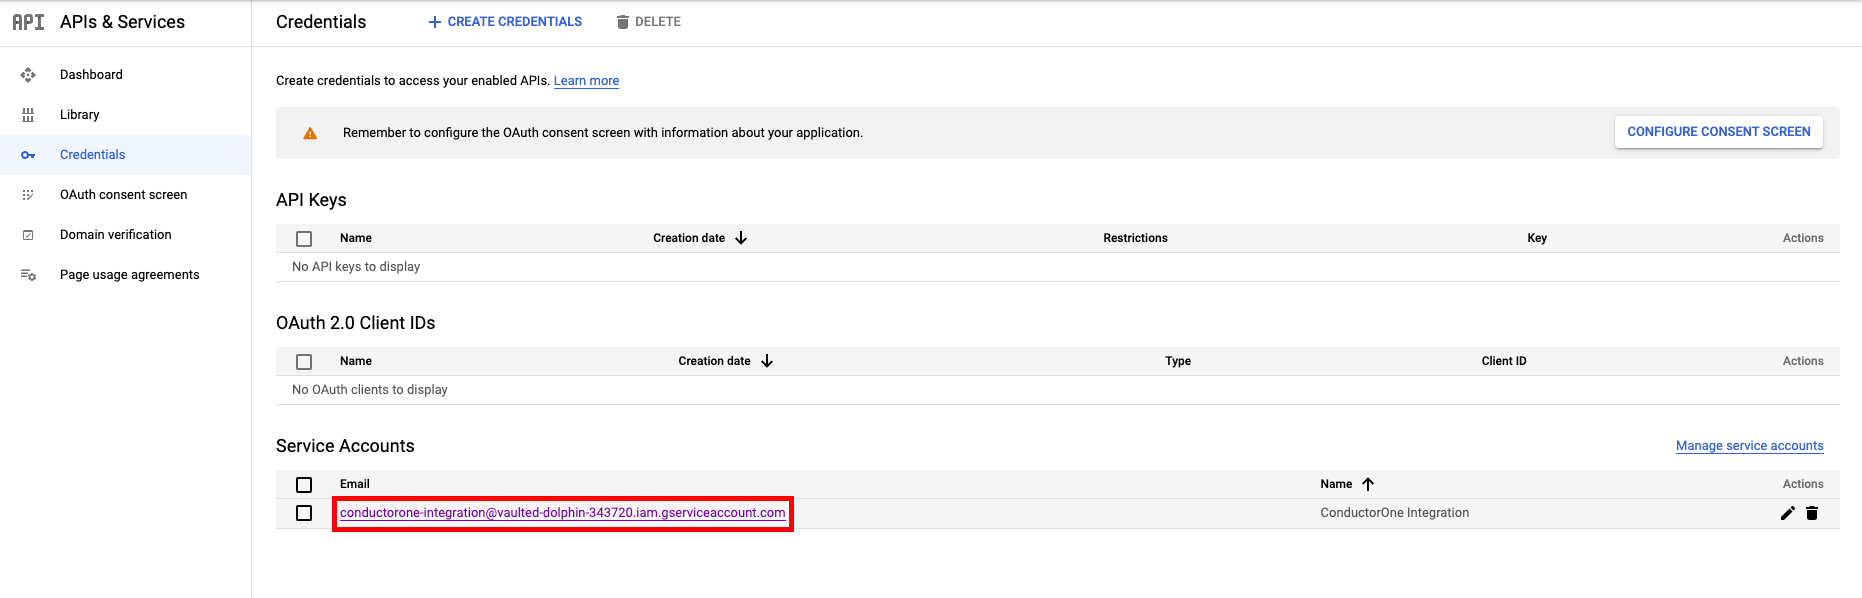Edit the ConductorOne Integration service account
The width and height of the screenshot is (1862, 598).
[1788, 513]
